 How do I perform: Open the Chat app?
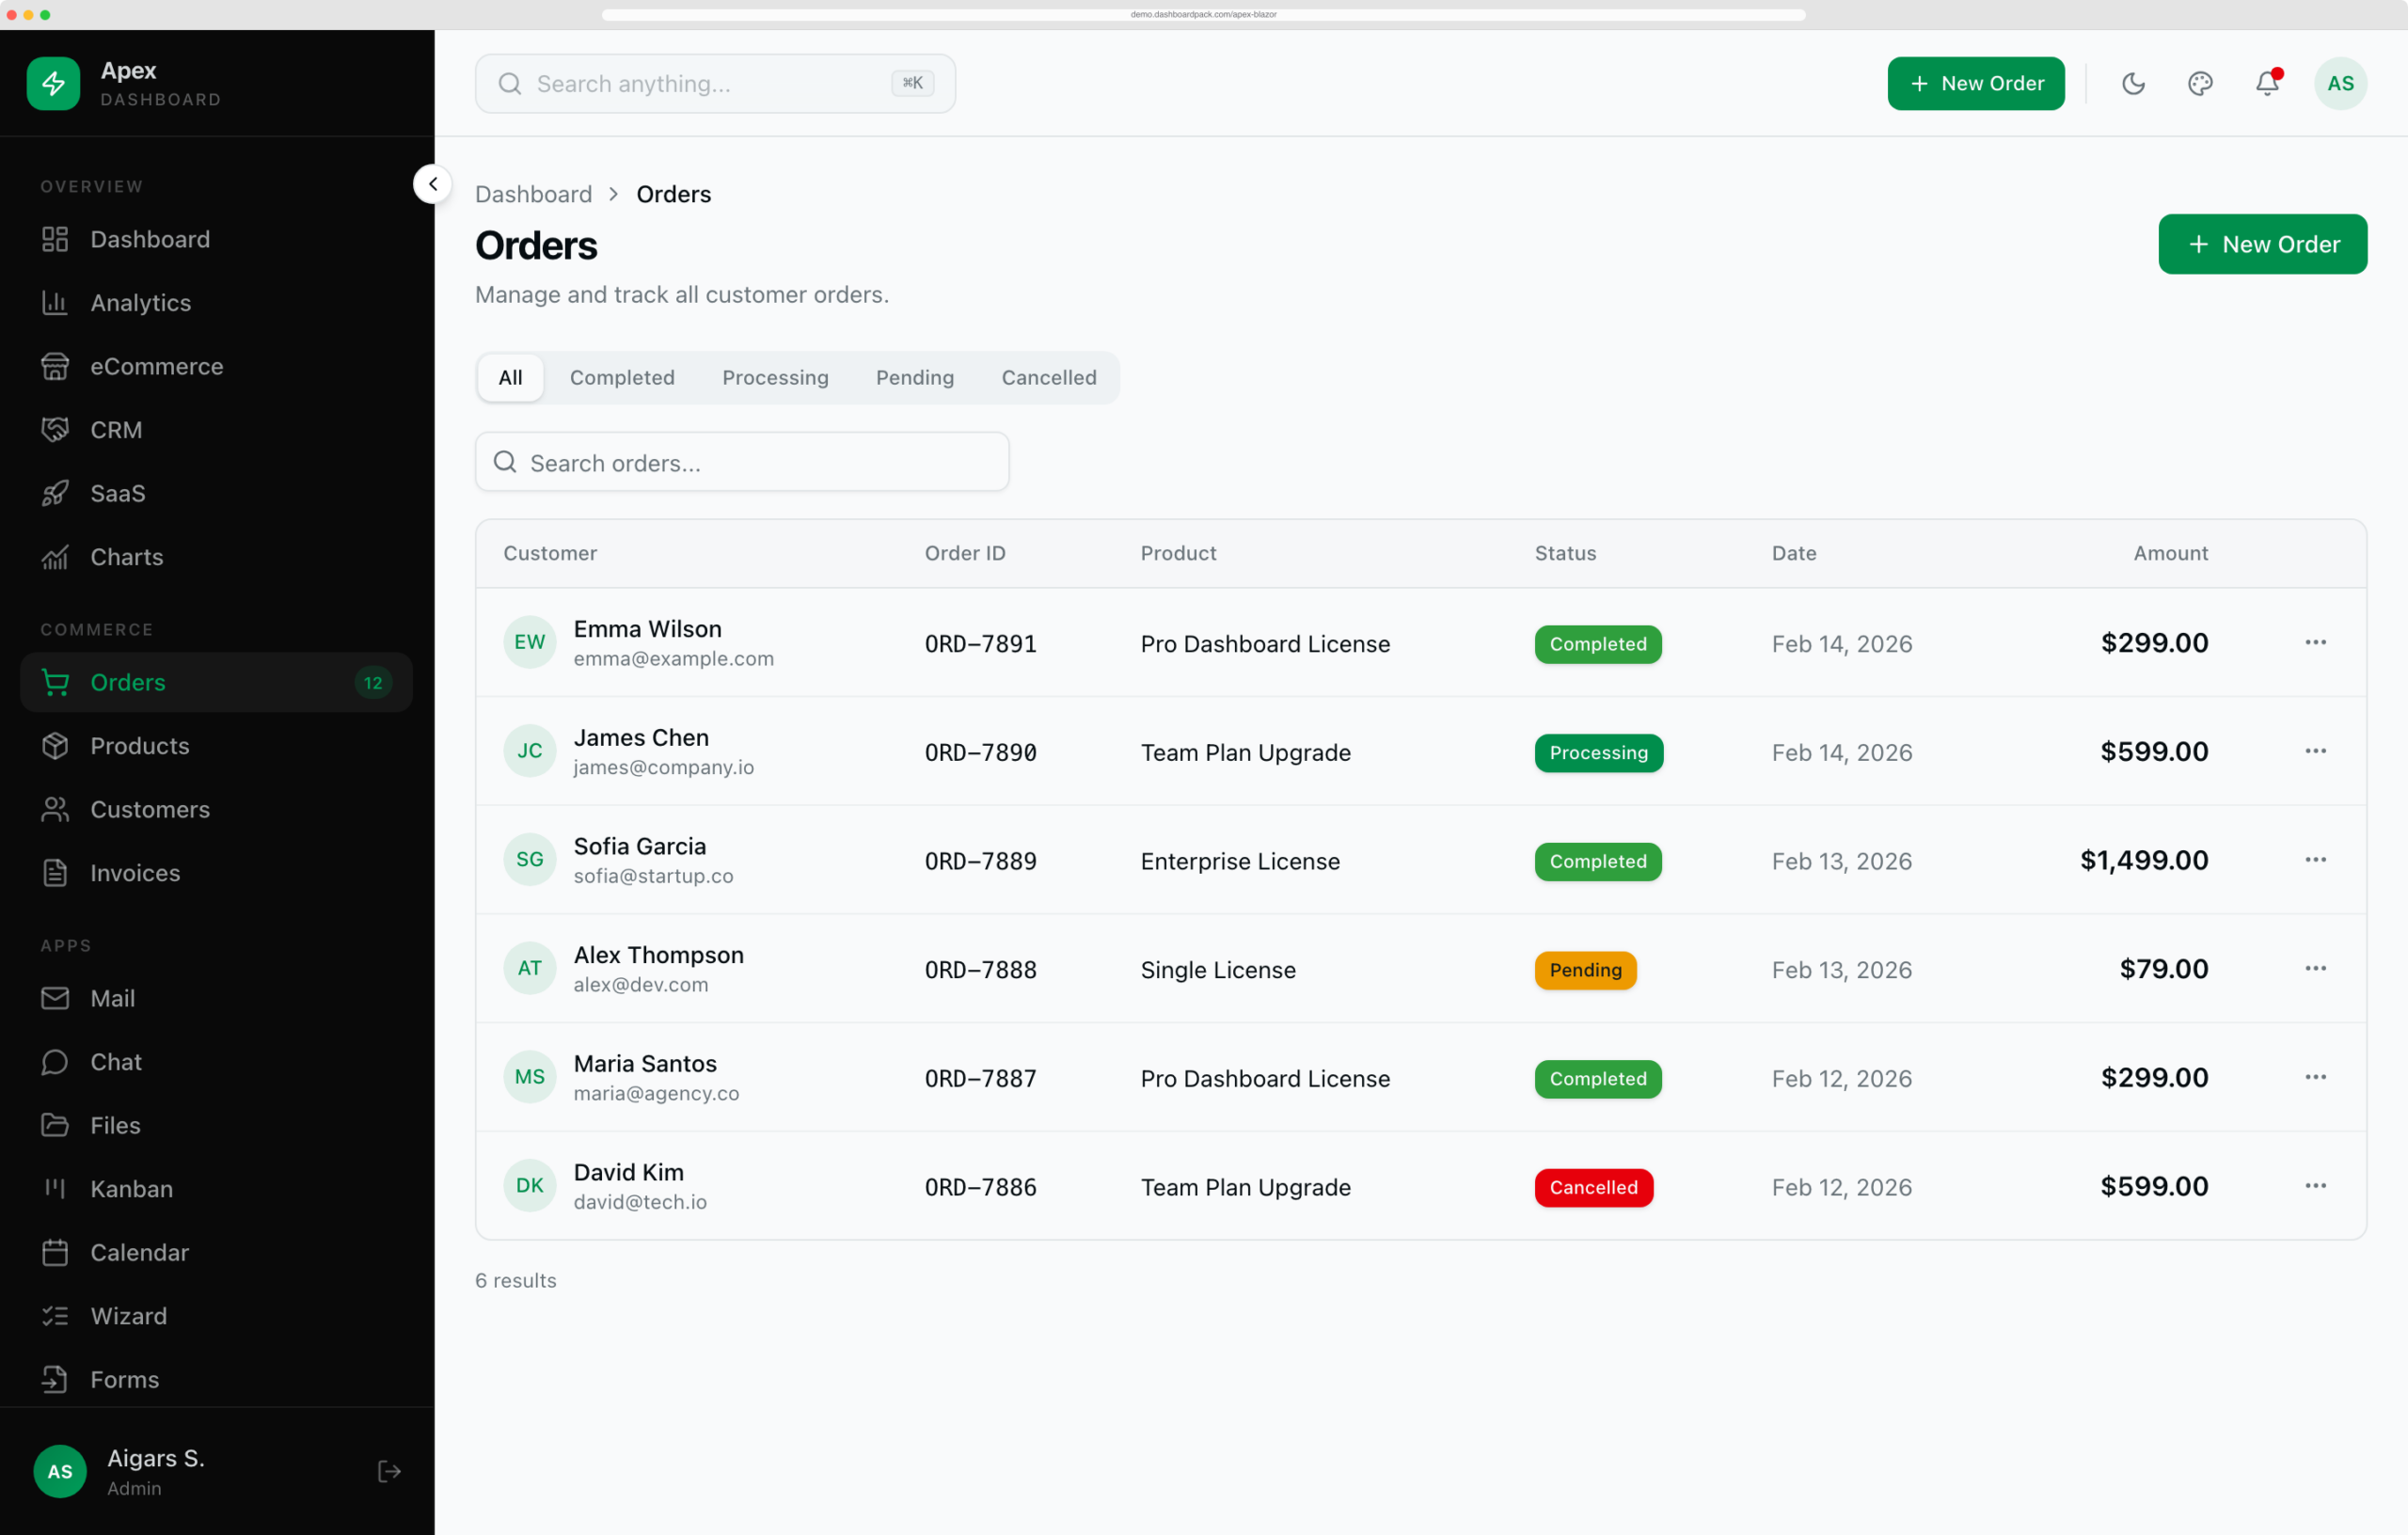(x=216, y=1062)
